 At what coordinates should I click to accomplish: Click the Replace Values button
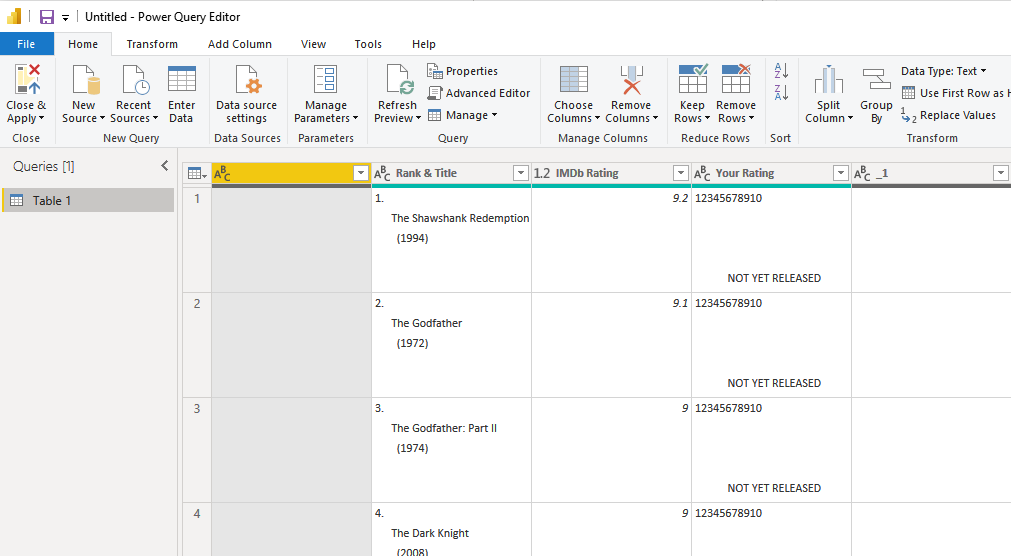pos(948,115)
